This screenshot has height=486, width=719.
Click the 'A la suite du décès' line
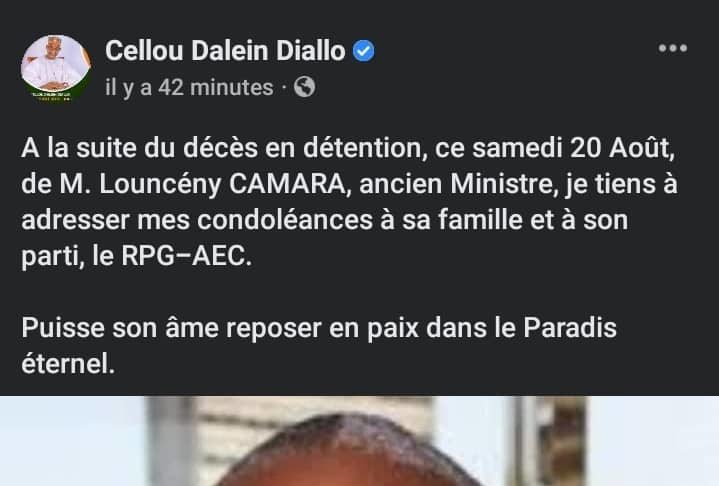tap(348, 148)
